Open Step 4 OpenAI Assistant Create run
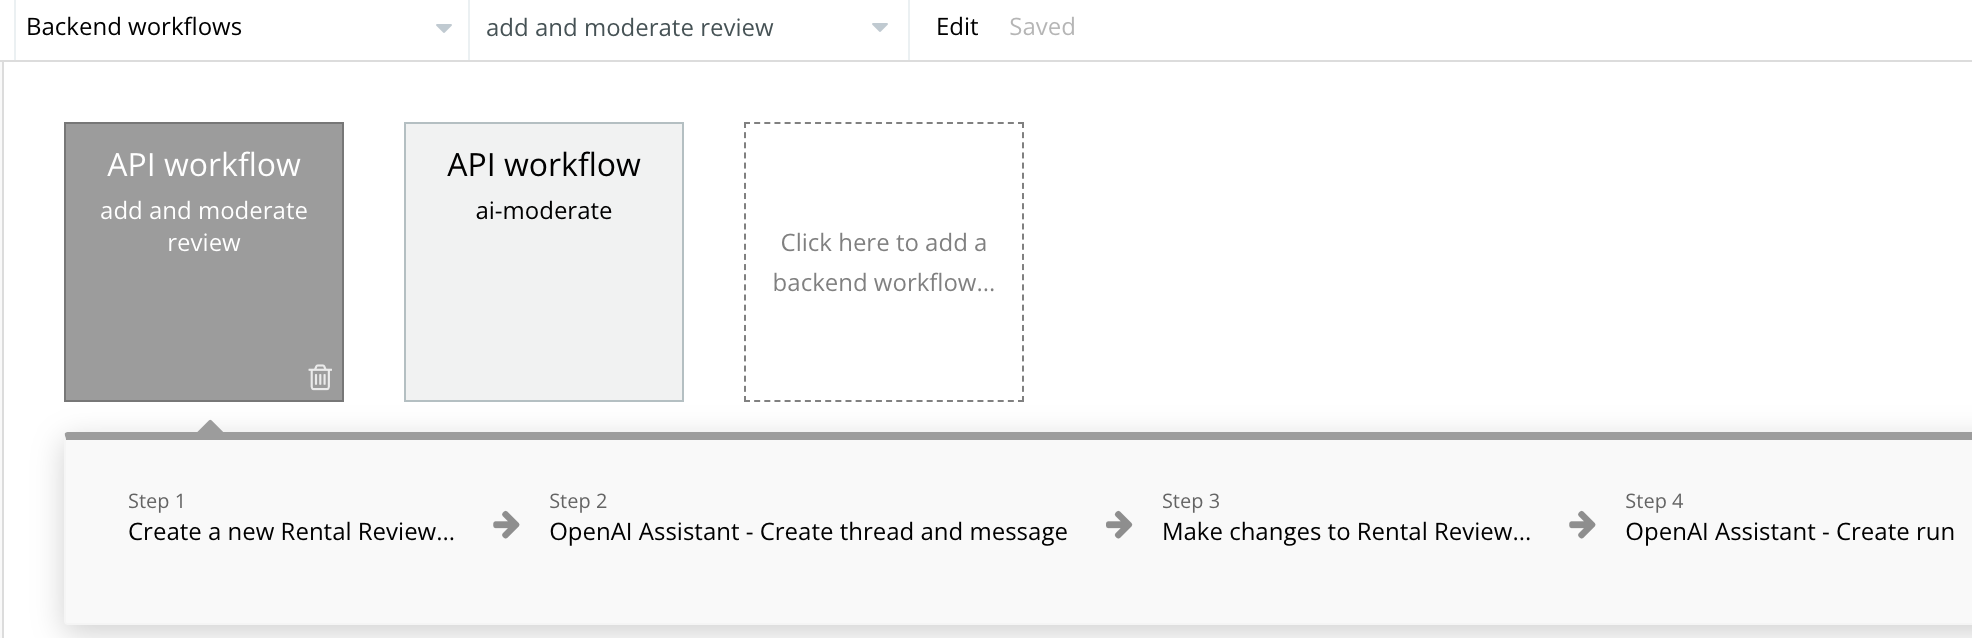The image size is (1972, 638). tap(1789, 517)
